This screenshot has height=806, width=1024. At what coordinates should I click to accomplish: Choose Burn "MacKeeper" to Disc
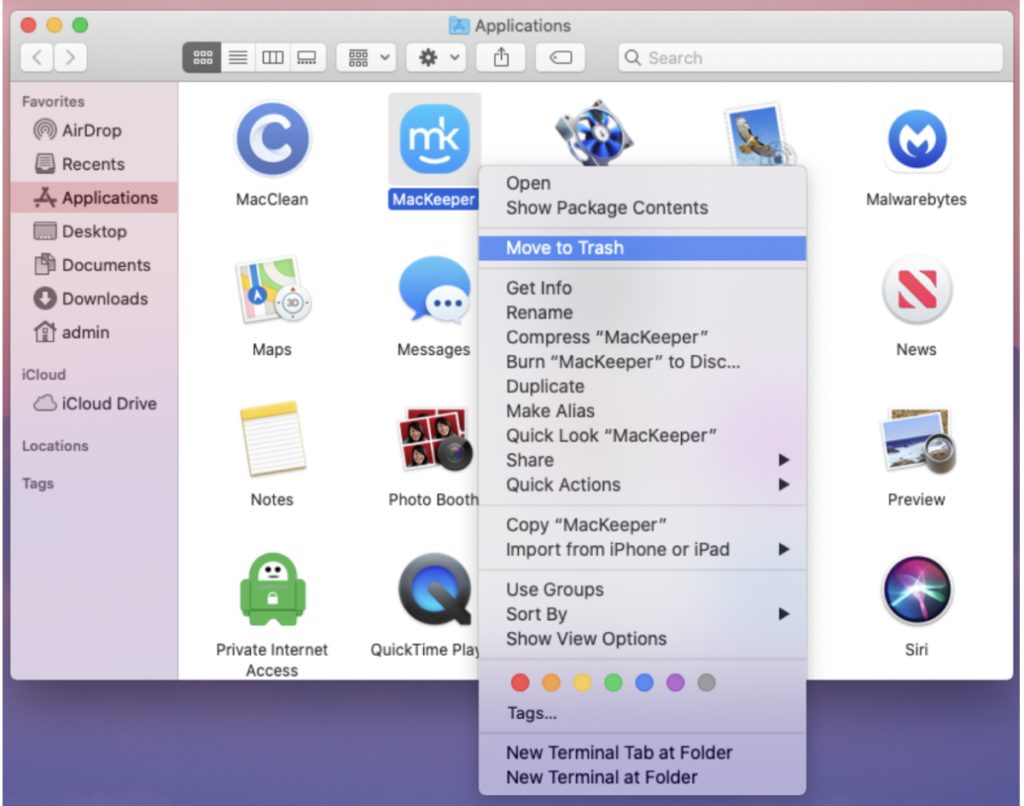[643, 362]
